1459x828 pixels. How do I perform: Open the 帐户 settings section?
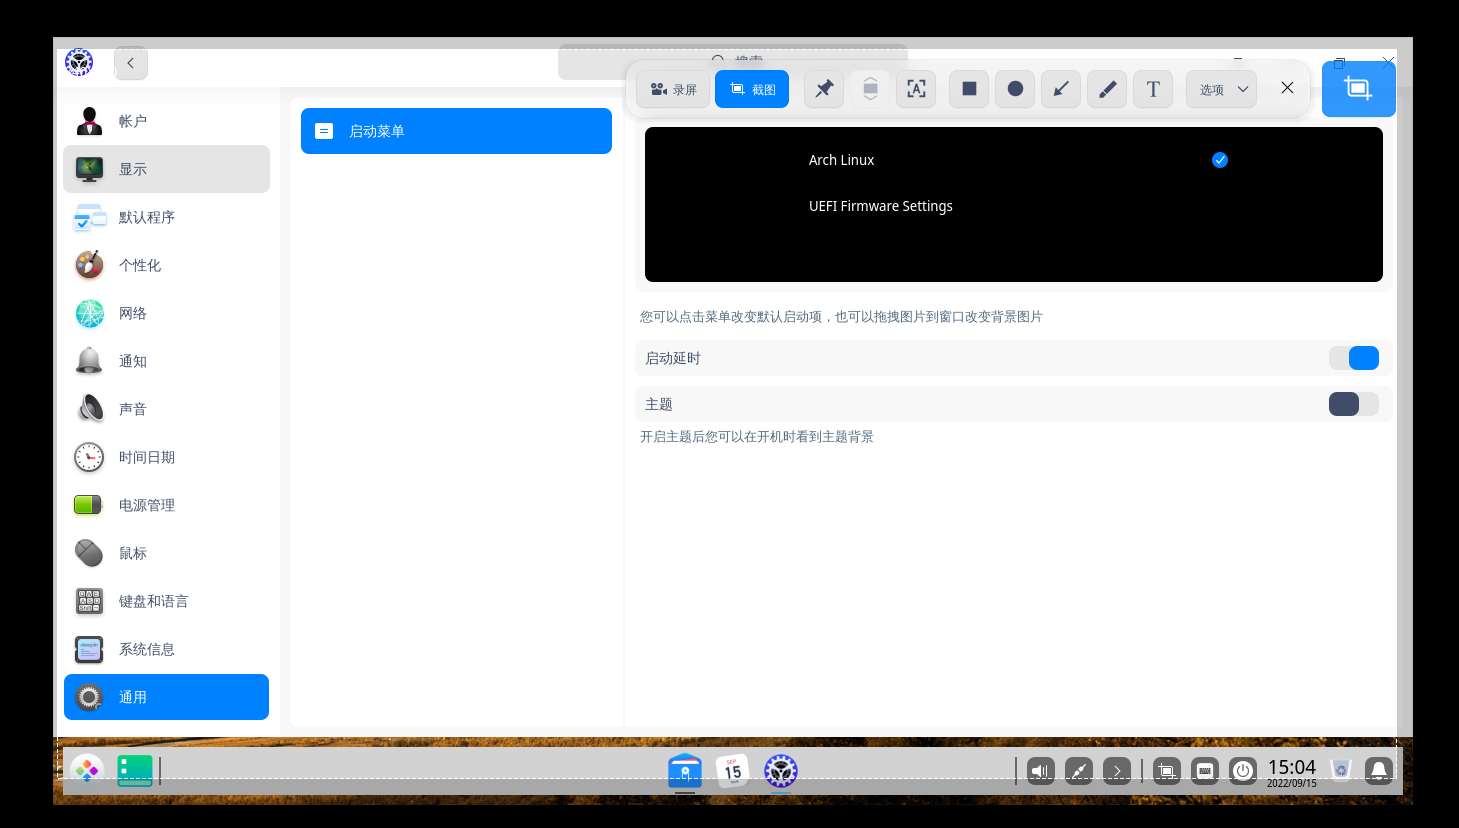166,121
